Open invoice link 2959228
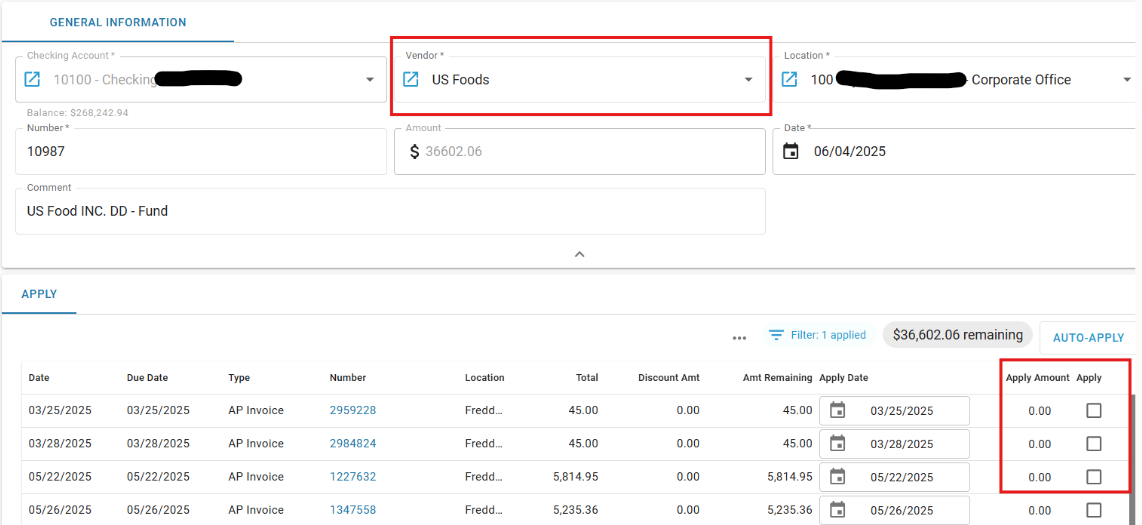This screenshot has width=1142, height=525. (x=353, y=411)
